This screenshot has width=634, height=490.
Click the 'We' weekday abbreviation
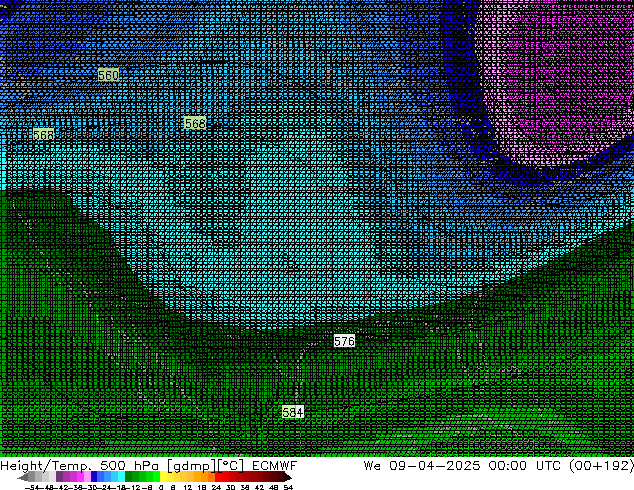tap(372, 465)
